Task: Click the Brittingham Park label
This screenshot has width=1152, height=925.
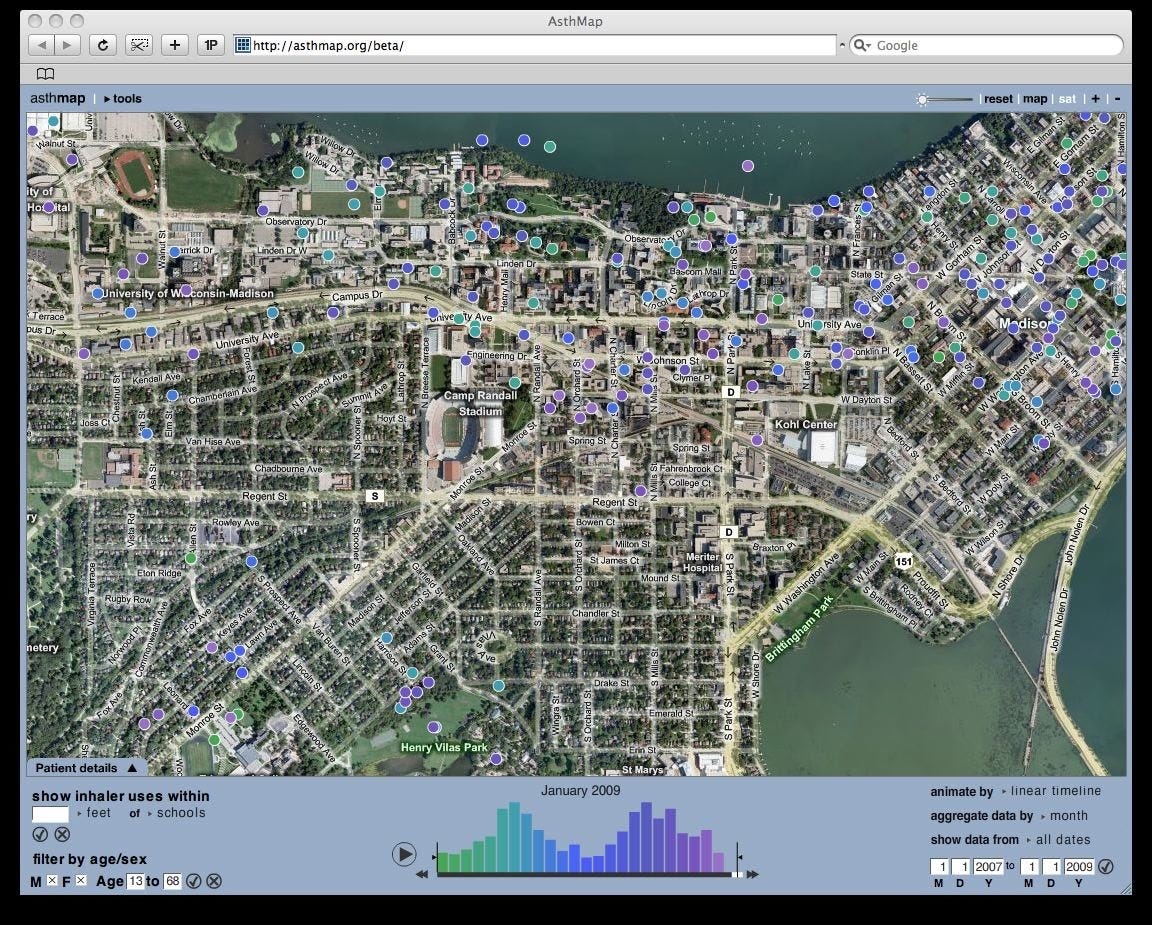Action: (799, 628)
